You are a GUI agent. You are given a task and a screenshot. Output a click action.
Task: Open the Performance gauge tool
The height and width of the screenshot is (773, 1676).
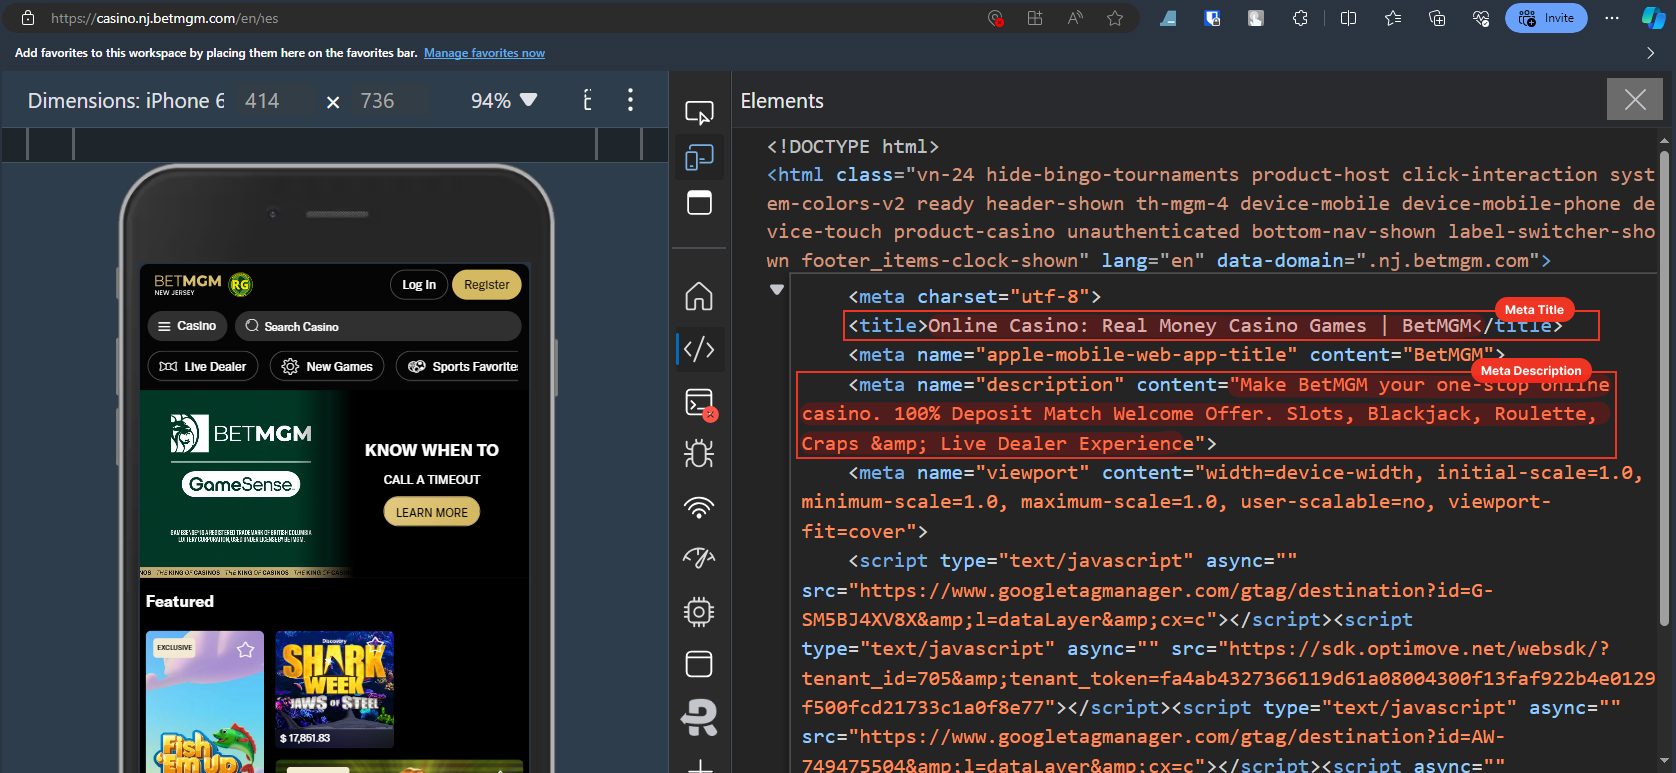(x=699, y=558)
